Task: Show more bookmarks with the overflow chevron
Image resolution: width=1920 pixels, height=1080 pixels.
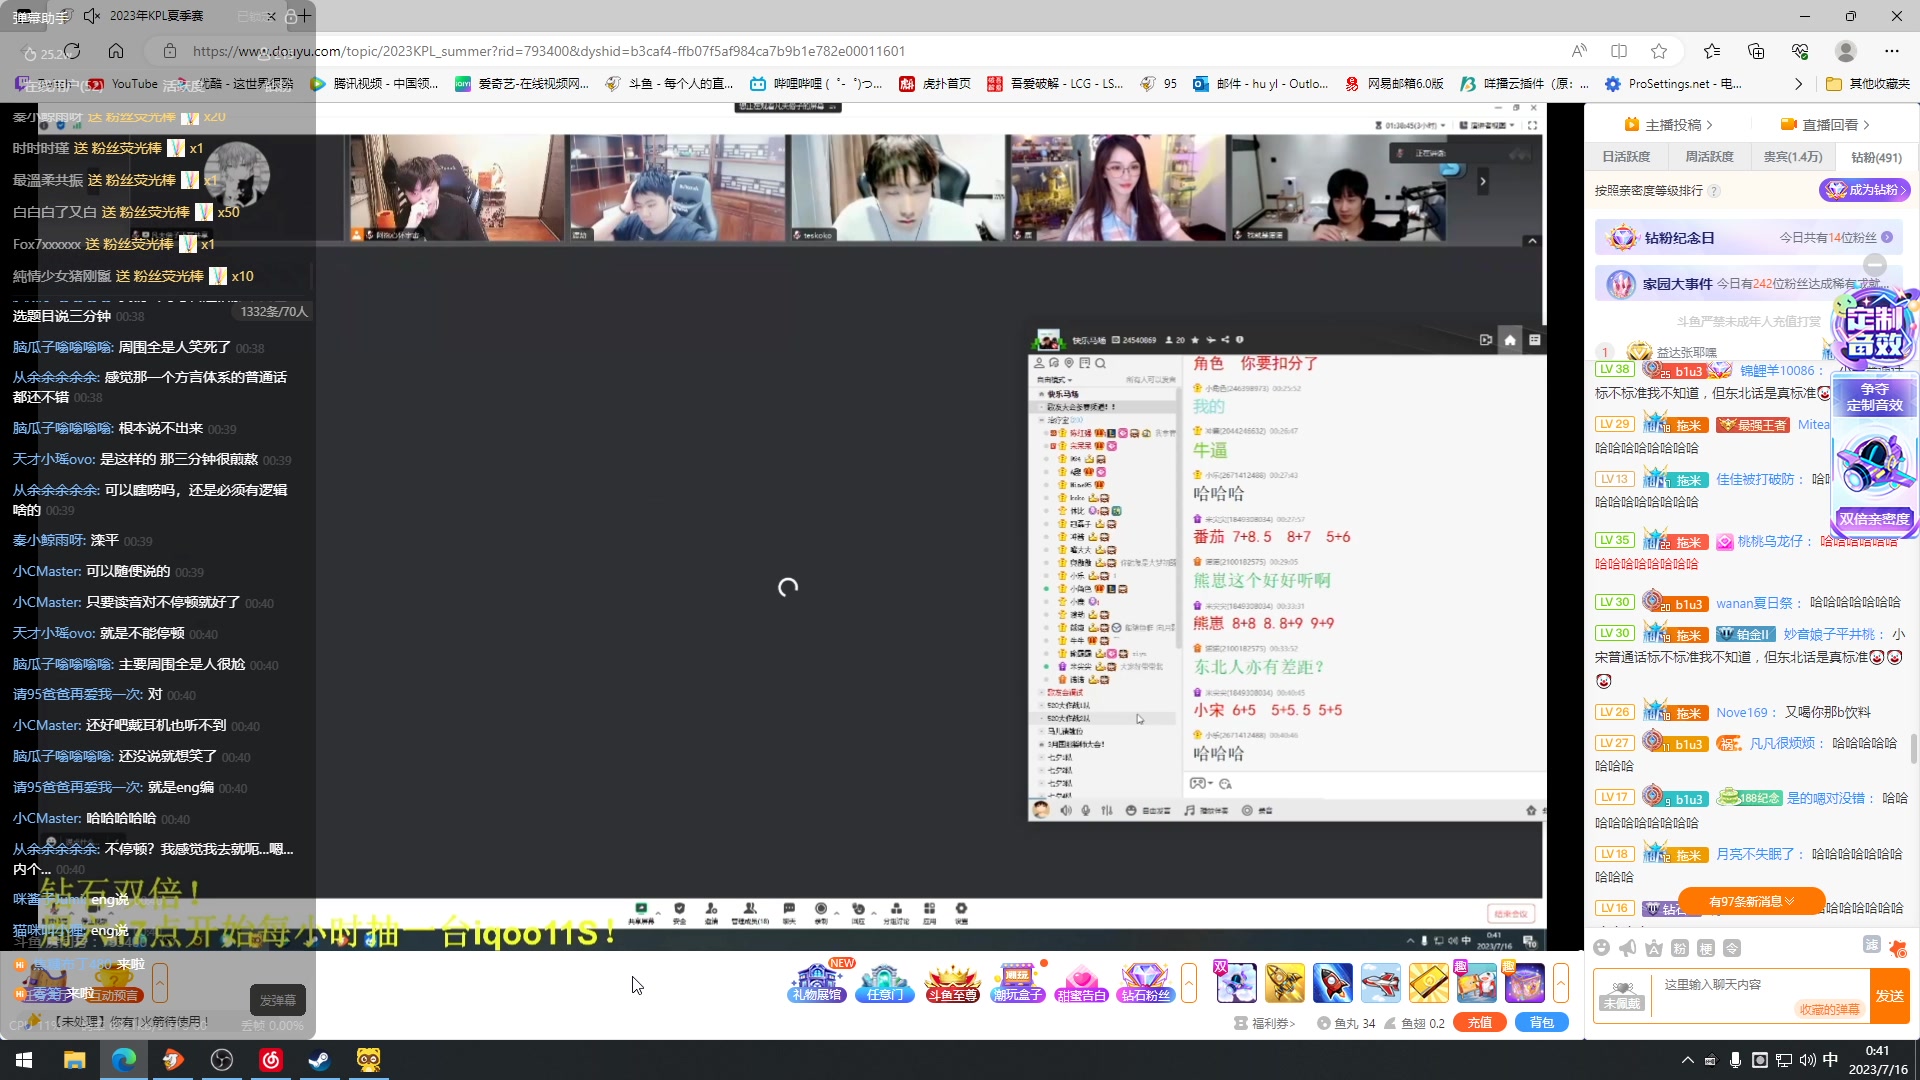Action: [1798, 84]
